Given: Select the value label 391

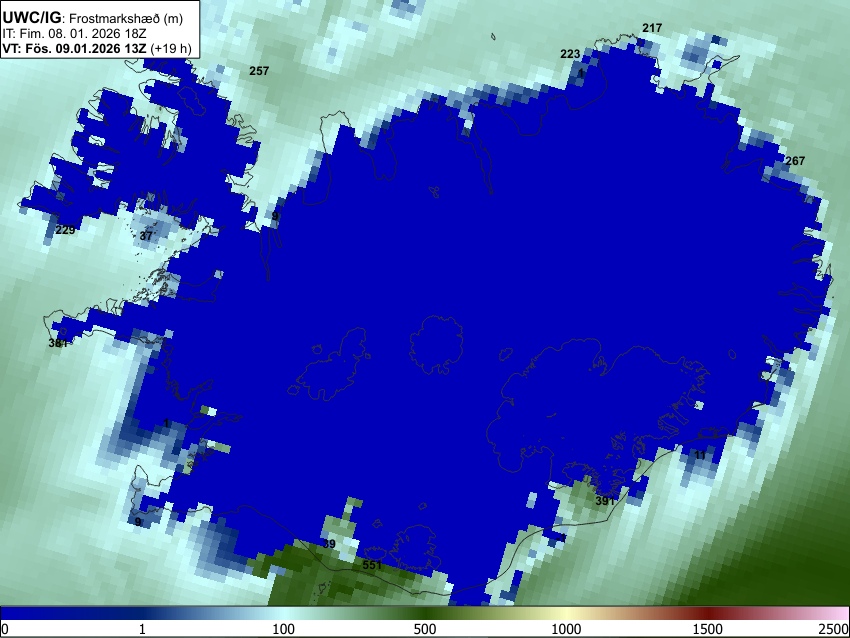Looking at the screenshot, I should (x=606, y=501).
